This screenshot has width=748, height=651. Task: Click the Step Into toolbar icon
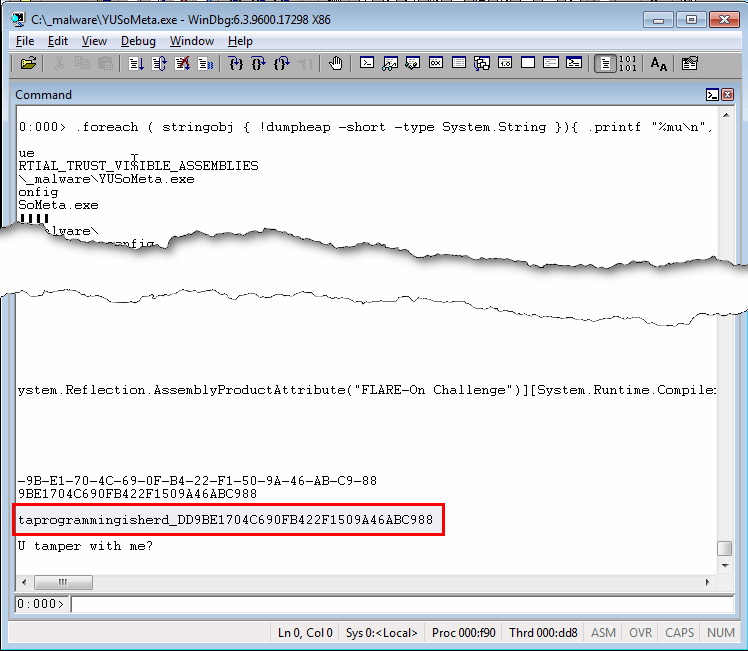[236, 64]
